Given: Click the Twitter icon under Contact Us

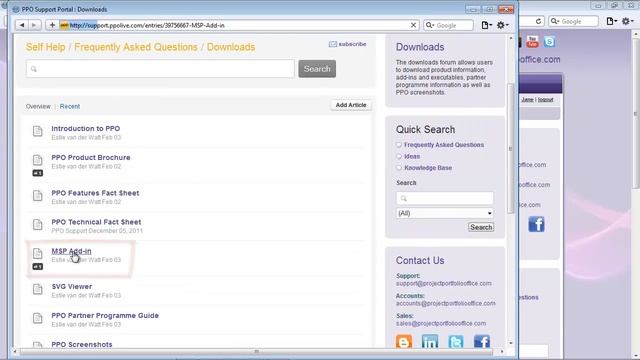Looking at the screenshot, I should [456, 341].
